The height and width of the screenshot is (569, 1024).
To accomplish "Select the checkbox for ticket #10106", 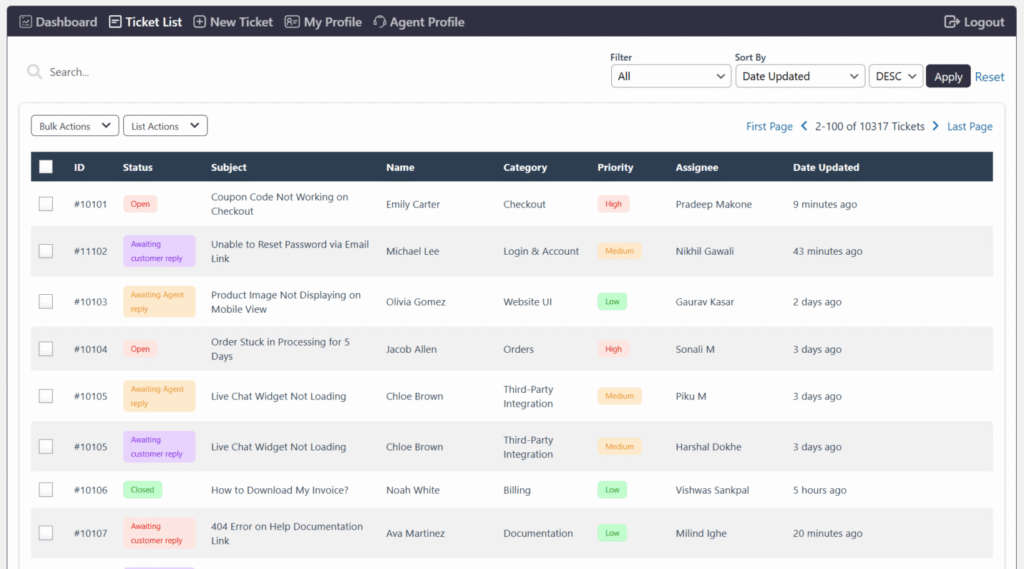I will (x=46, y=490).
